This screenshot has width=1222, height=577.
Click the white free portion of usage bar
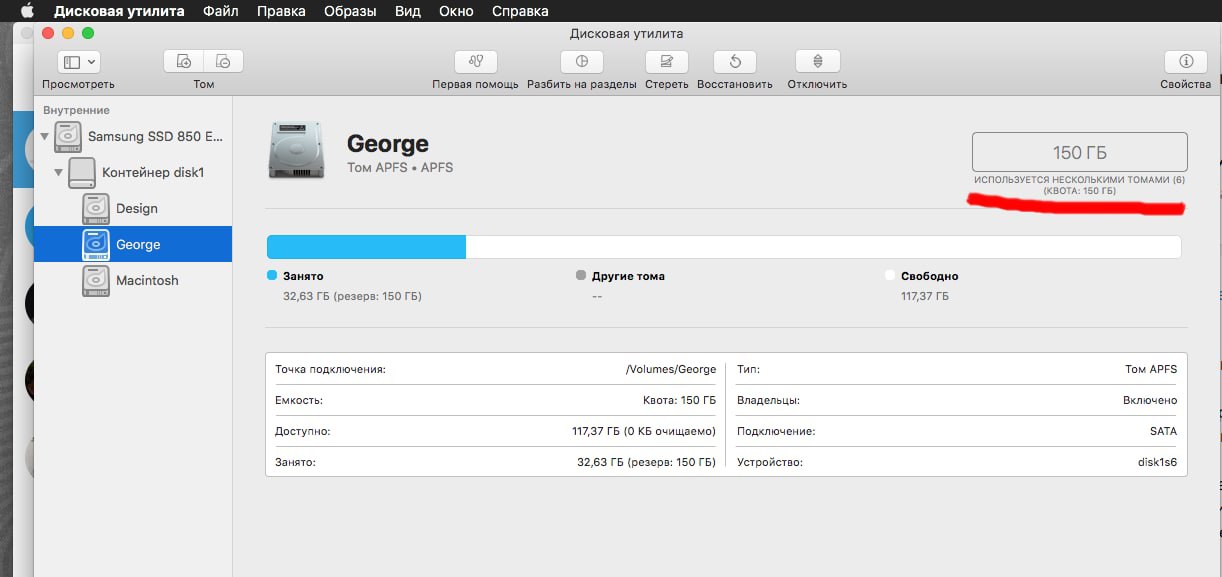coord(823,247)
